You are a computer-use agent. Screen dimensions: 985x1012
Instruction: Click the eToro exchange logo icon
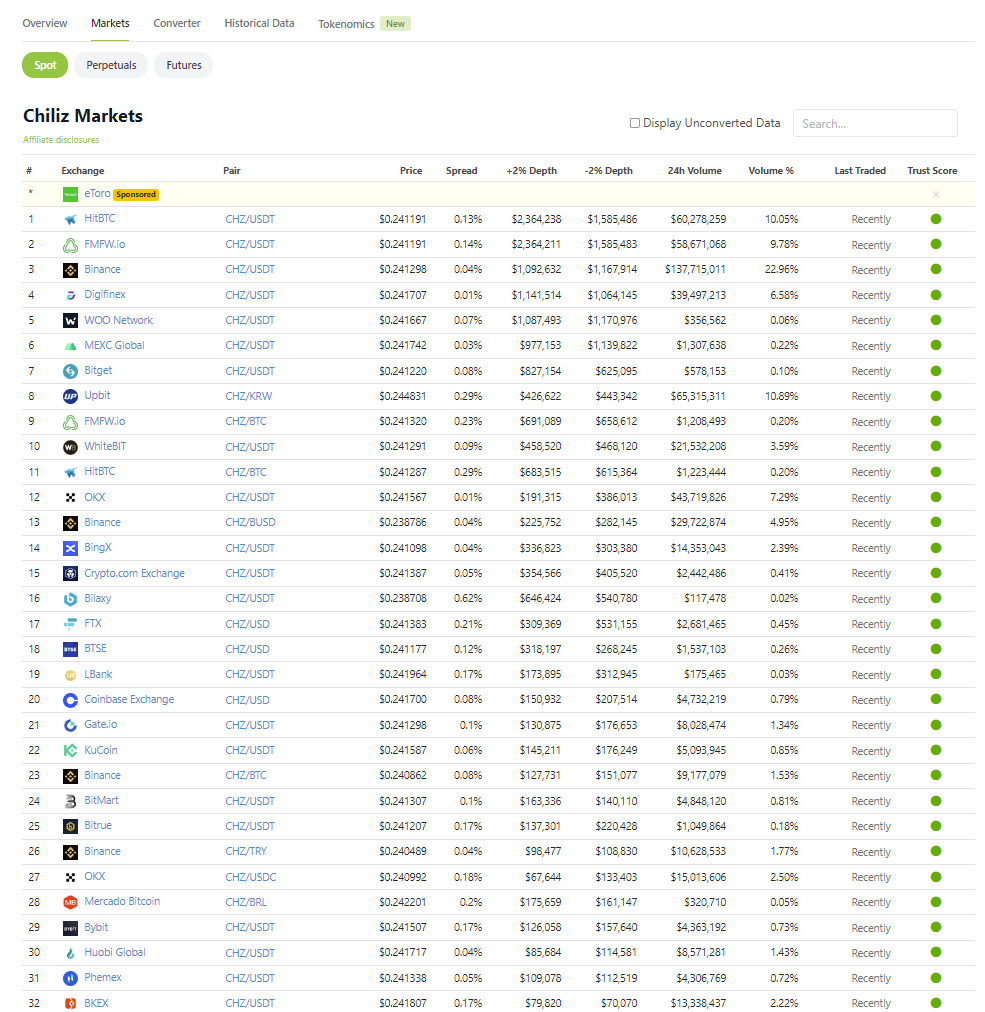click(70, 194)
